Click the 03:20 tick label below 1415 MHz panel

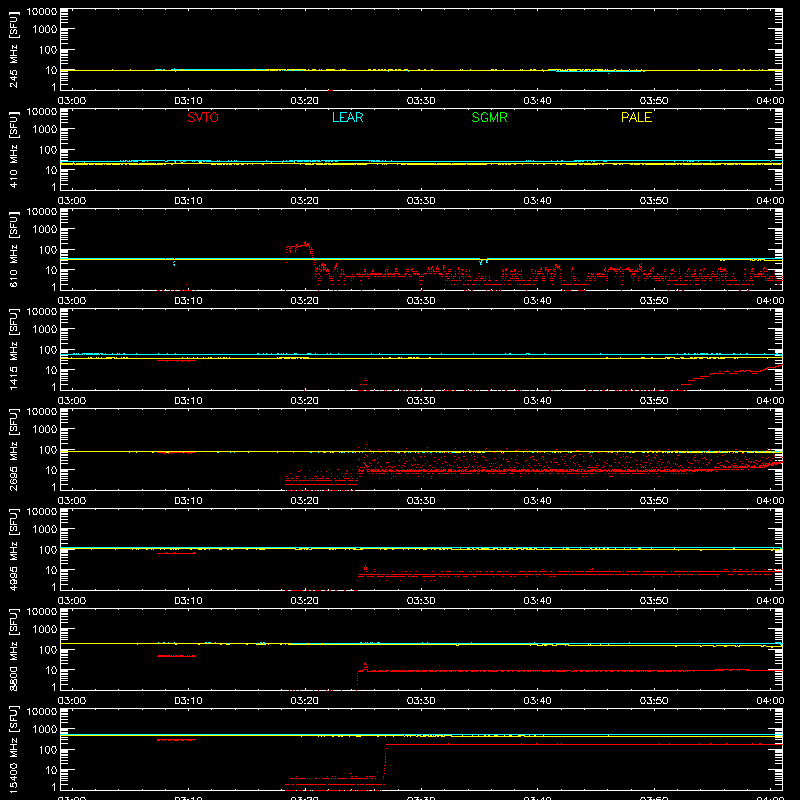(305, 401)
